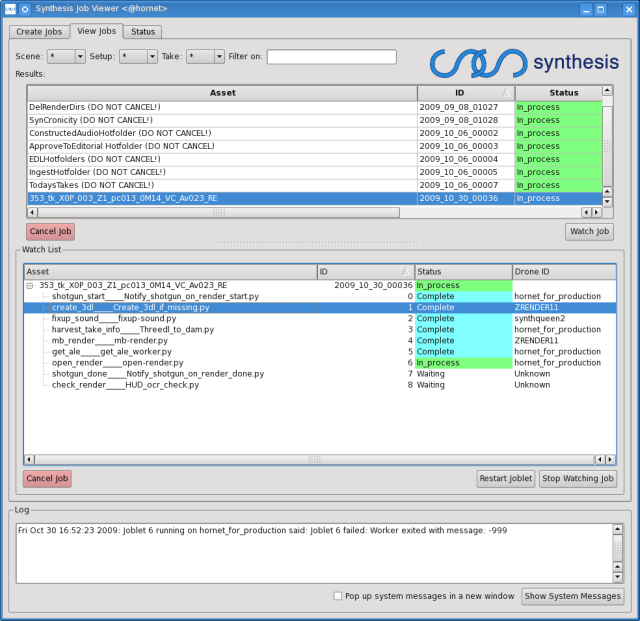Image resolution: width=640 pixels, height=621 pixels.
Task: Open the Create Jobs tab
Action: tap(39, 32)
